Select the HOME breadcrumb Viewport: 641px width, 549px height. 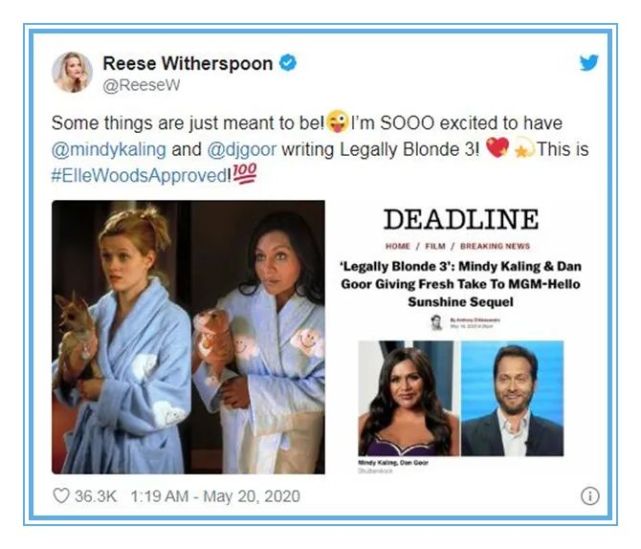point(397,246)
